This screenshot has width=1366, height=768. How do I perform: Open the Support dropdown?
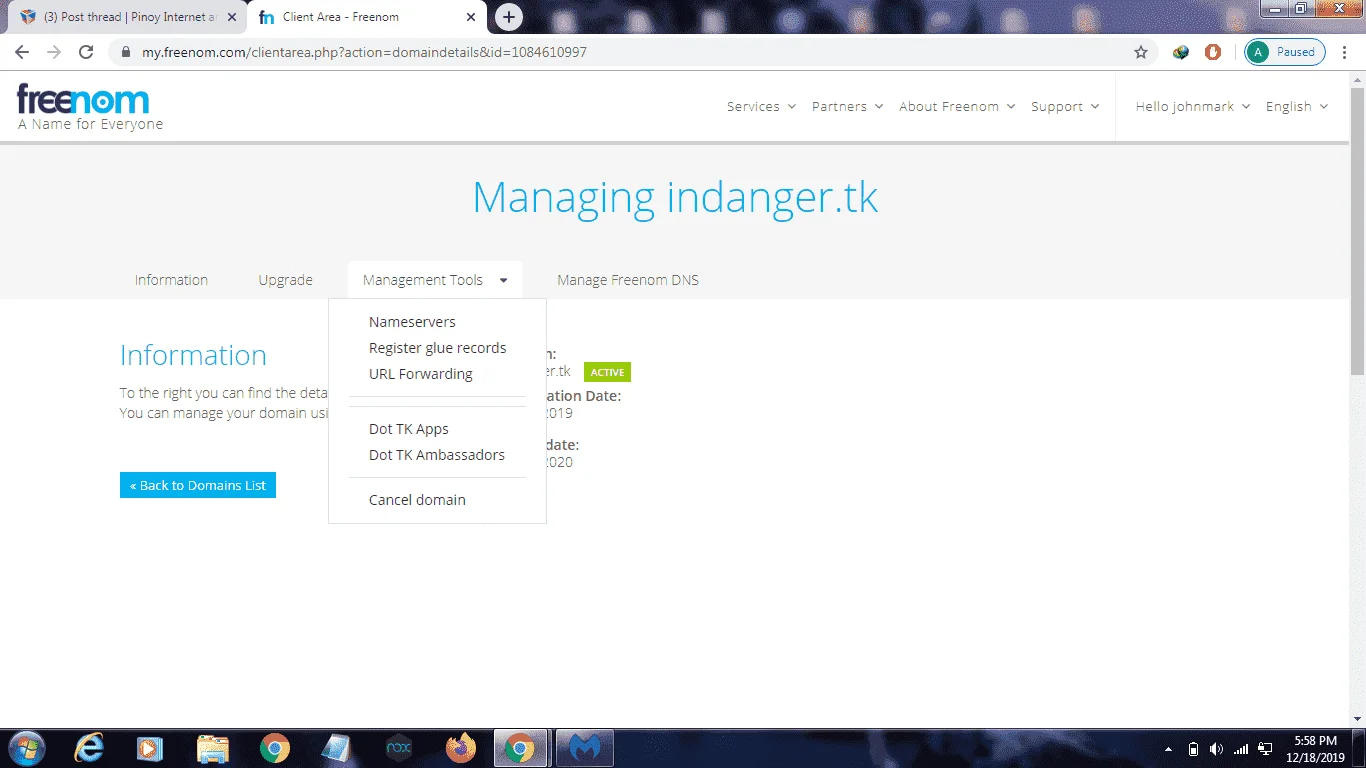pos(1065,107)
